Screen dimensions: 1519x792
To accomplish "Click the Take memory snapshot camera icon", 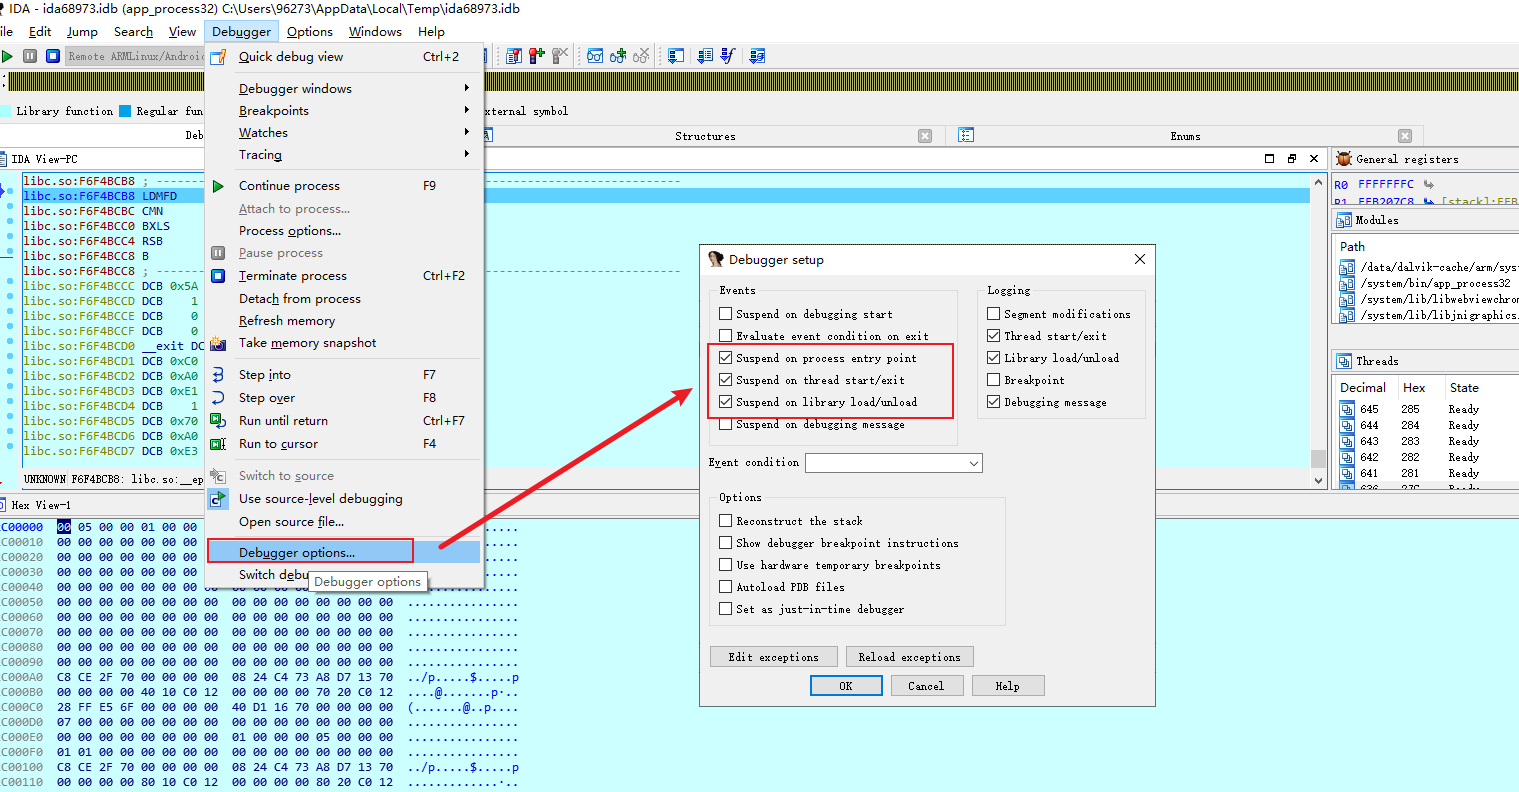I will (x=218, y=343).
